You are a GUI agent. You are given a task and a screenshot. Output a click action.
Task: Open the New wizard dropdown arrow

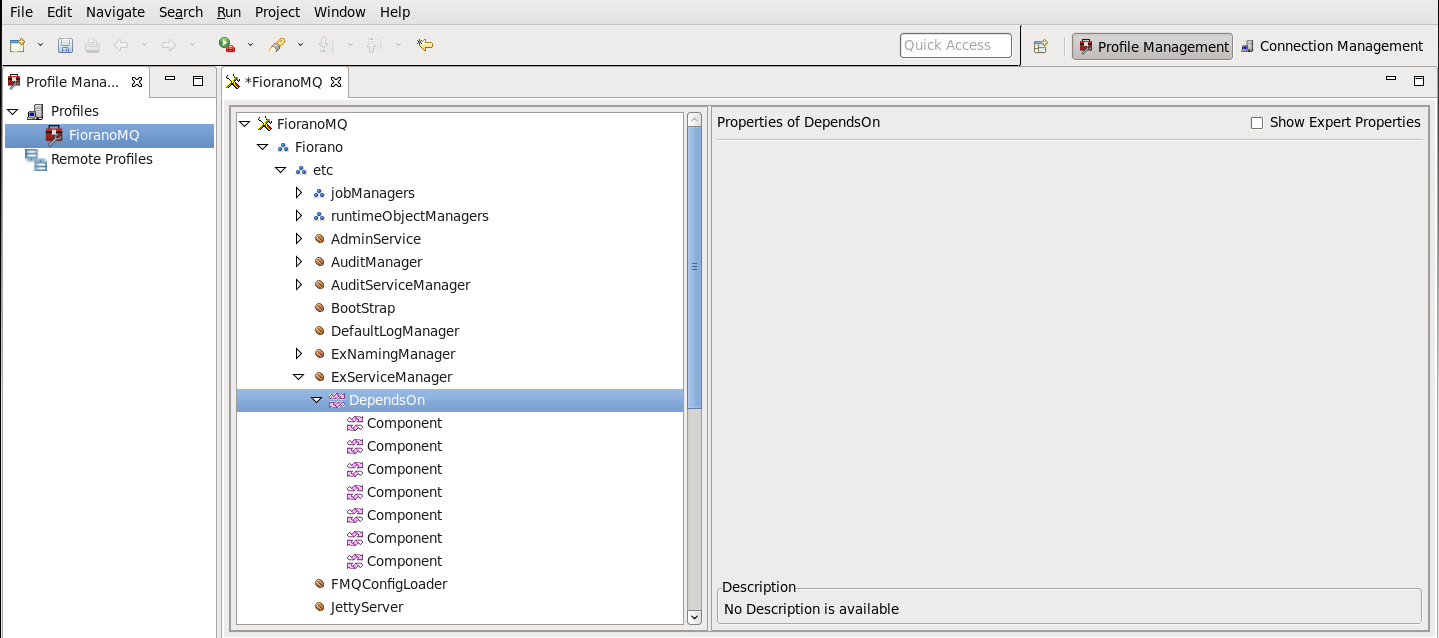(x=40, y=45)
